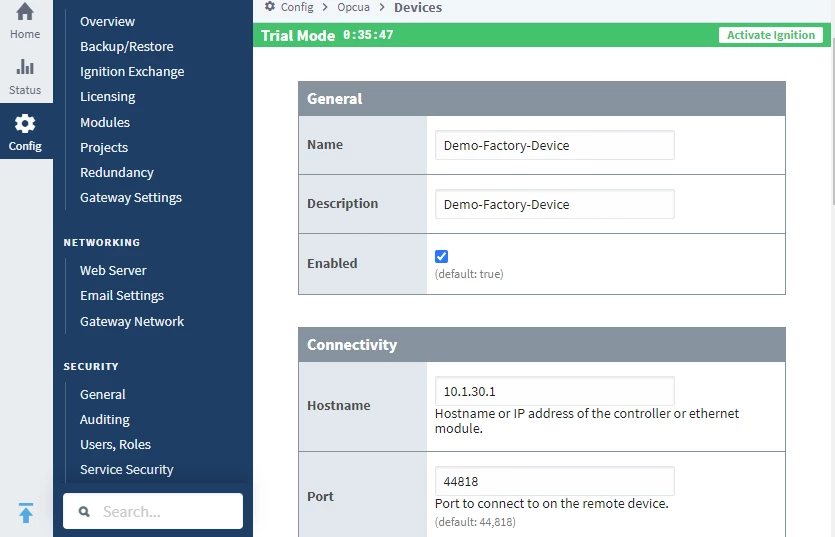Click Activate Ignition button
Viewport: 835px width, 537px height.
(770, 35)
